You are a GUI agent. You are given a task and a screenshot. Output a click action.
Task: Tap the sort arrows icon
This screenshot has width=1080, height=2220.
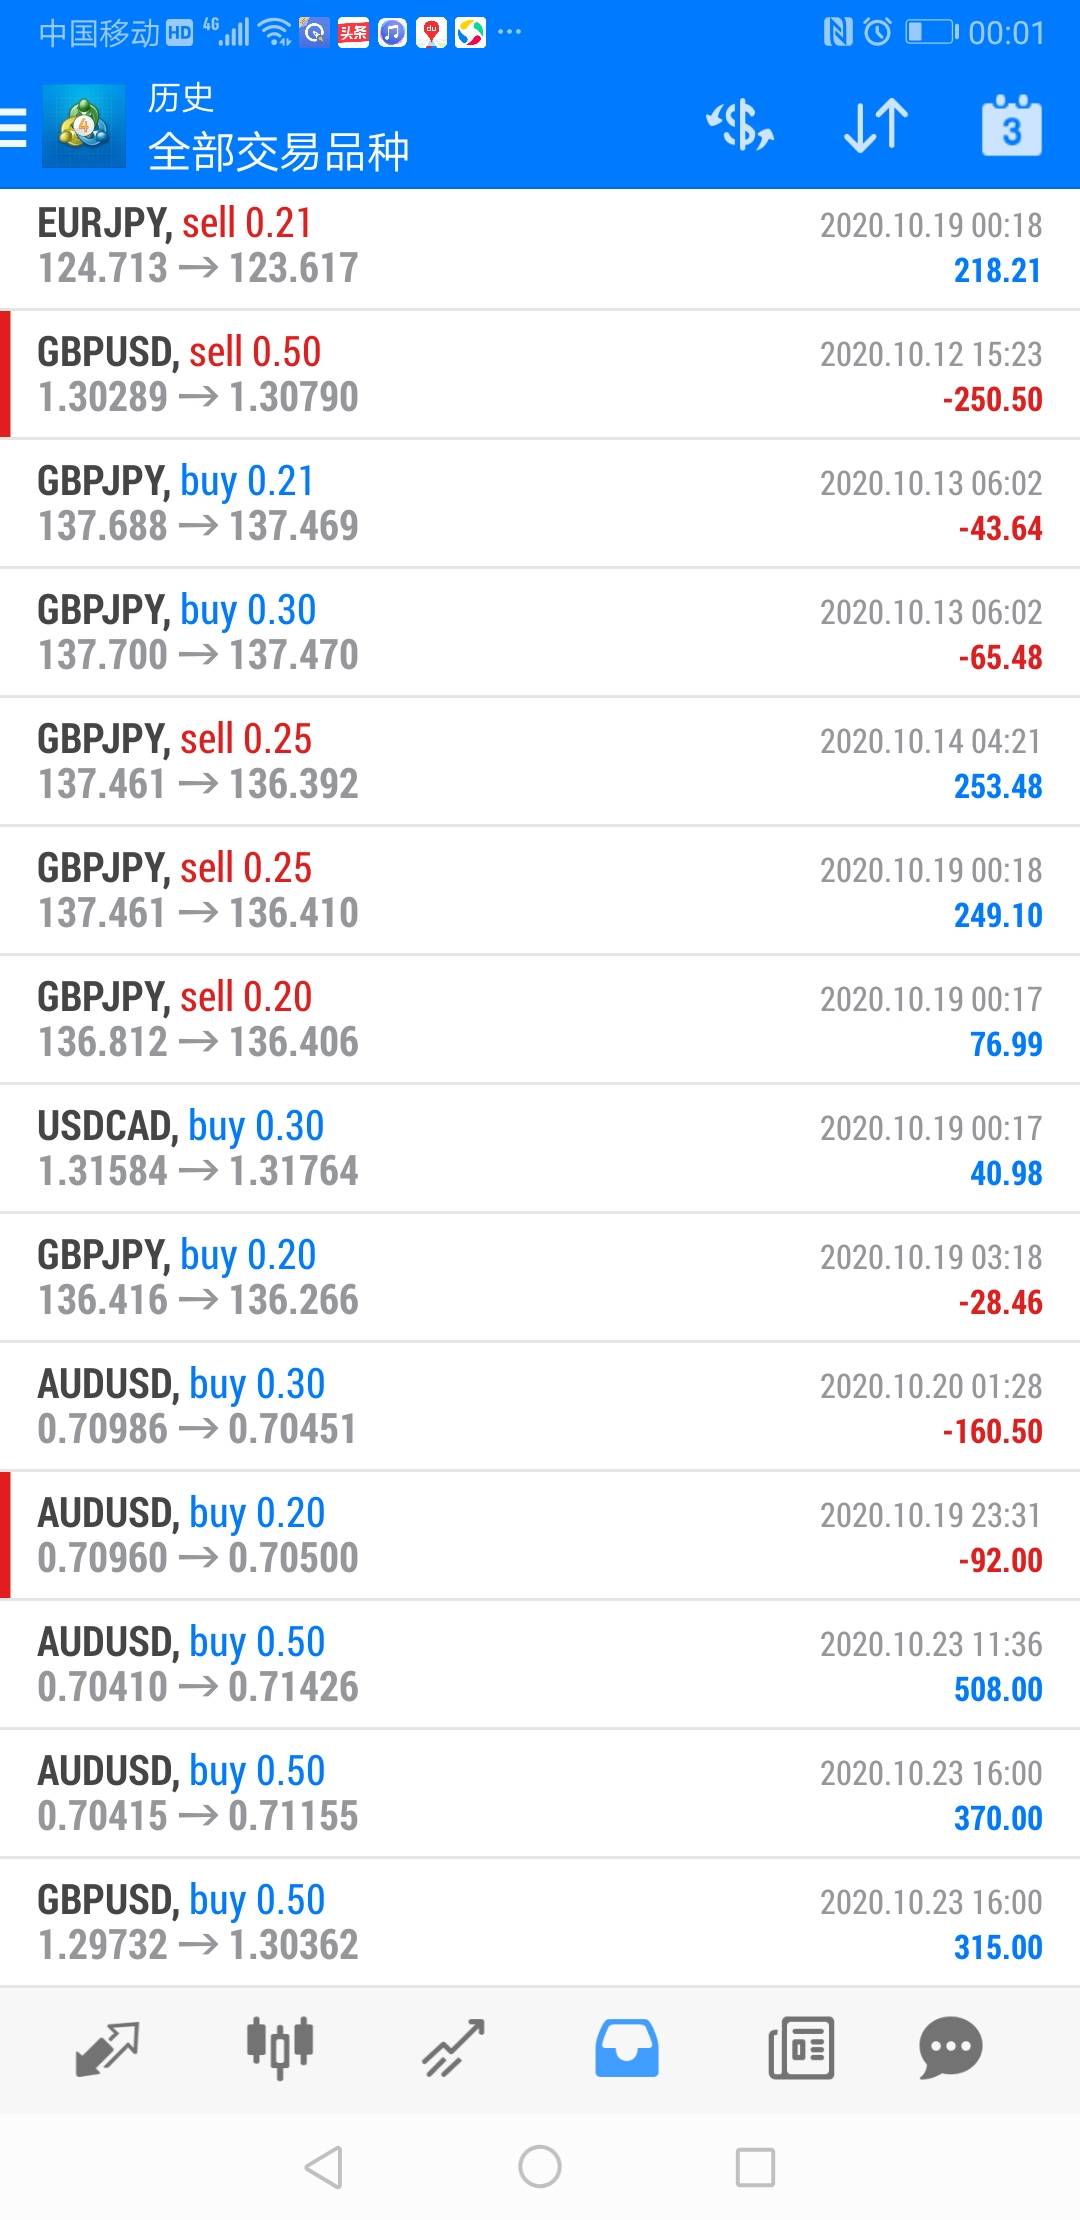[x=875, y=127]
